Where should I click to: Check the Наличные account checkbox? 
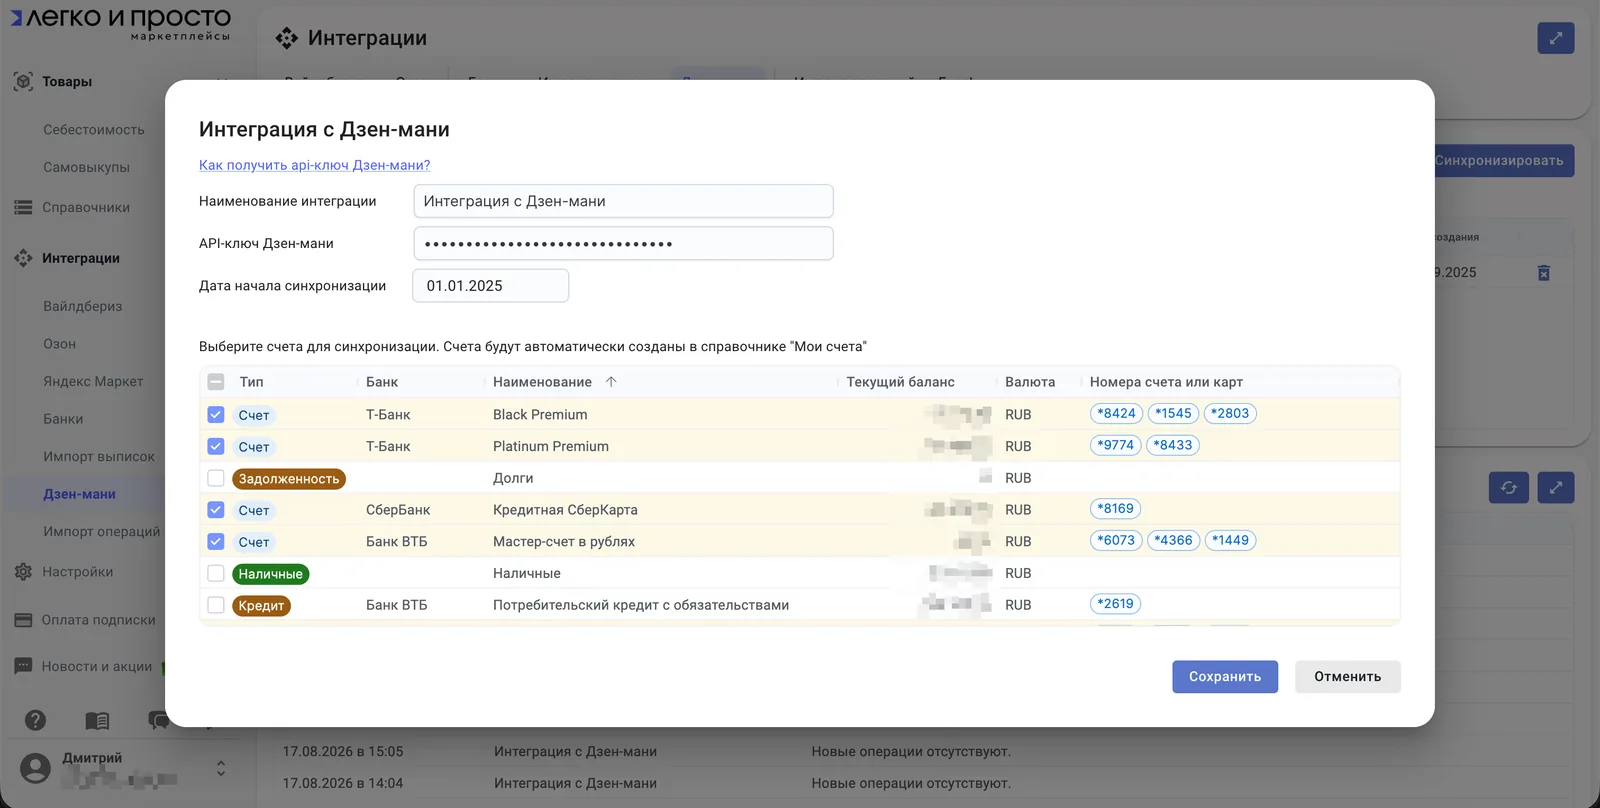click(216, 573)
